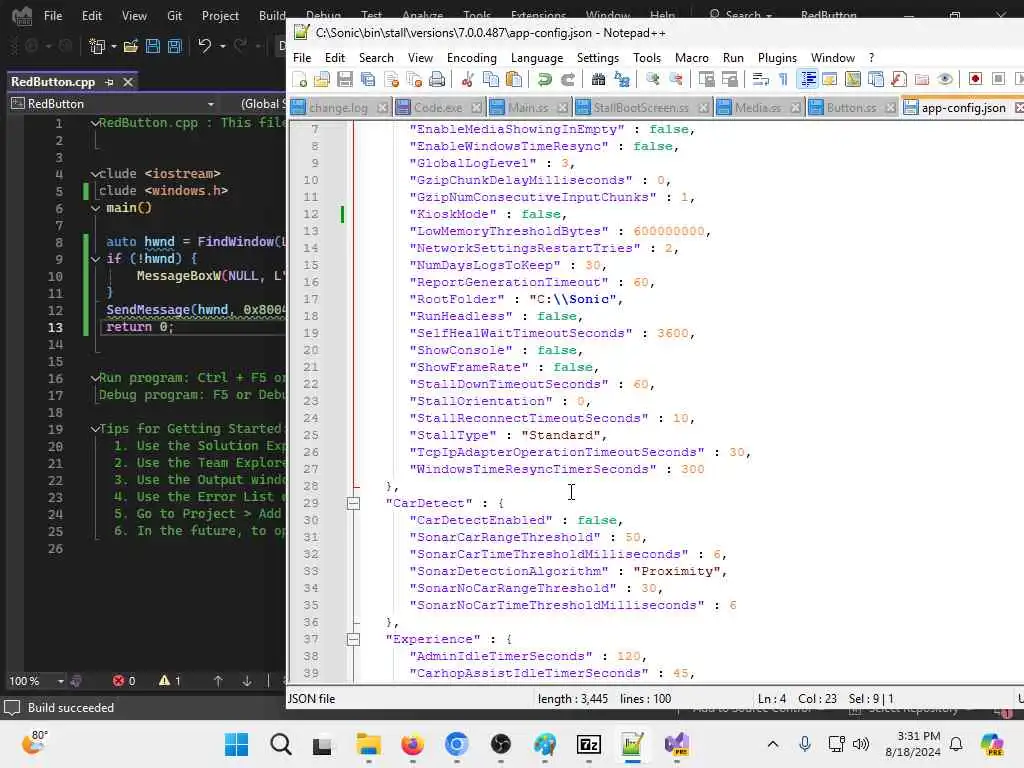Click Notepad++ New file toolbar icon
Screen dimensions: 1024x768
click(x=300, y=80)
